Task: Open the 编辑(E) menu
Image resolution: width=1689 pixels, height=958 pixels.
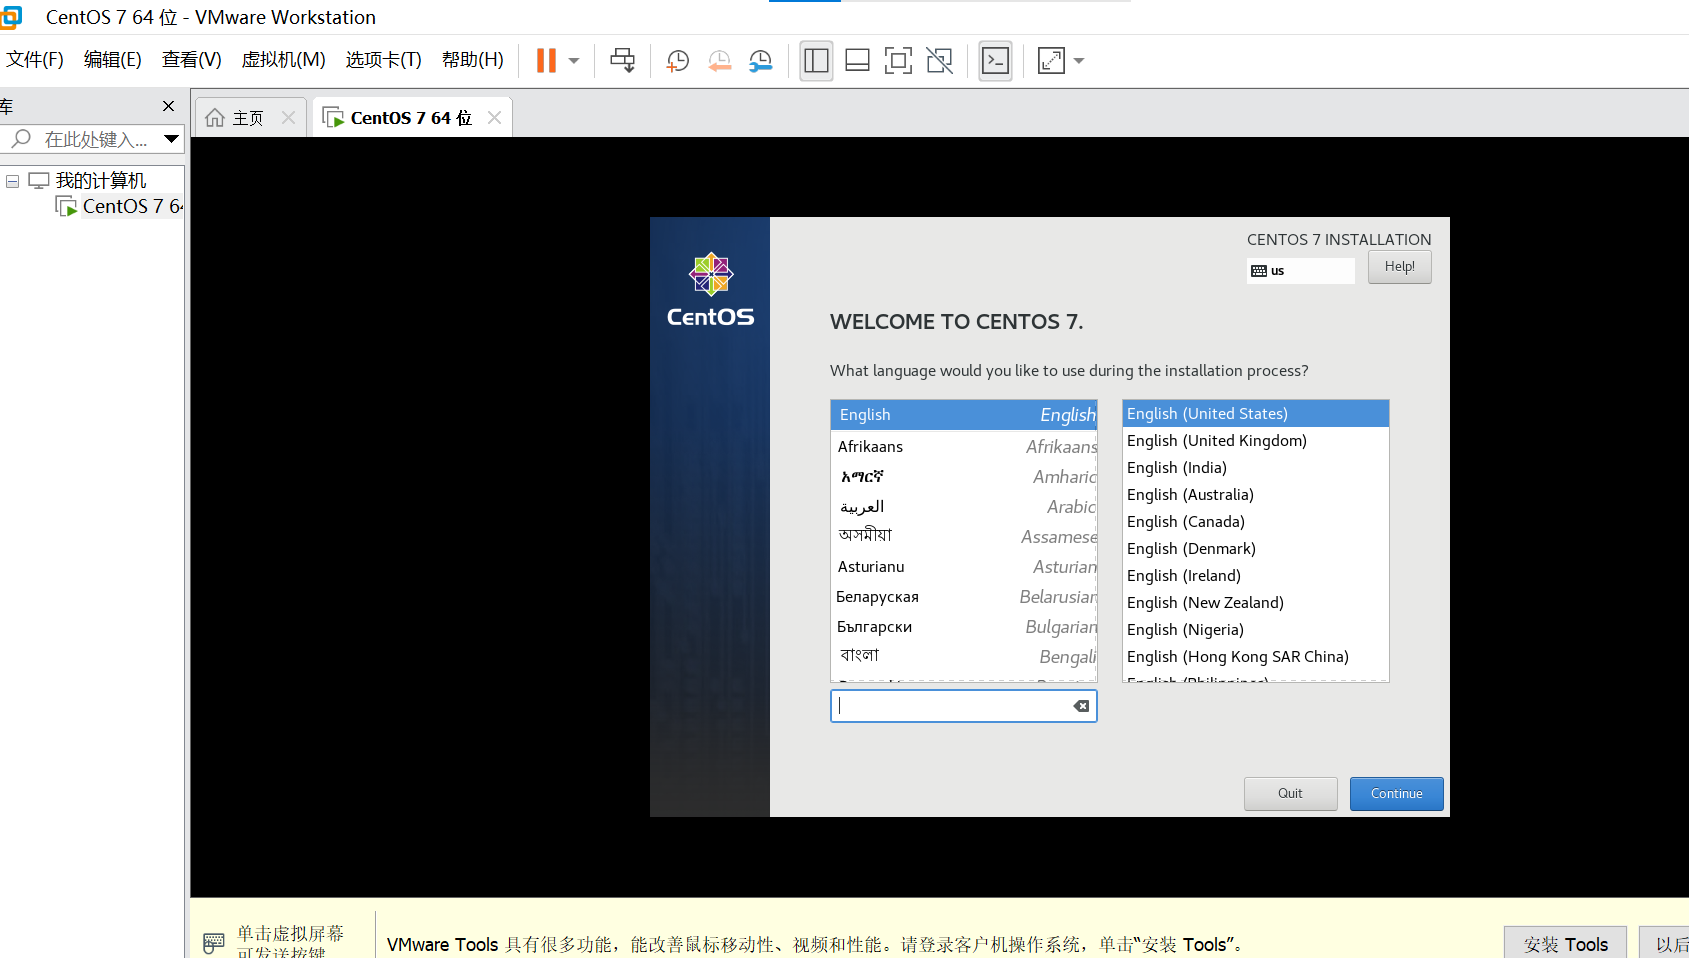Action: [x=113, y=60]
